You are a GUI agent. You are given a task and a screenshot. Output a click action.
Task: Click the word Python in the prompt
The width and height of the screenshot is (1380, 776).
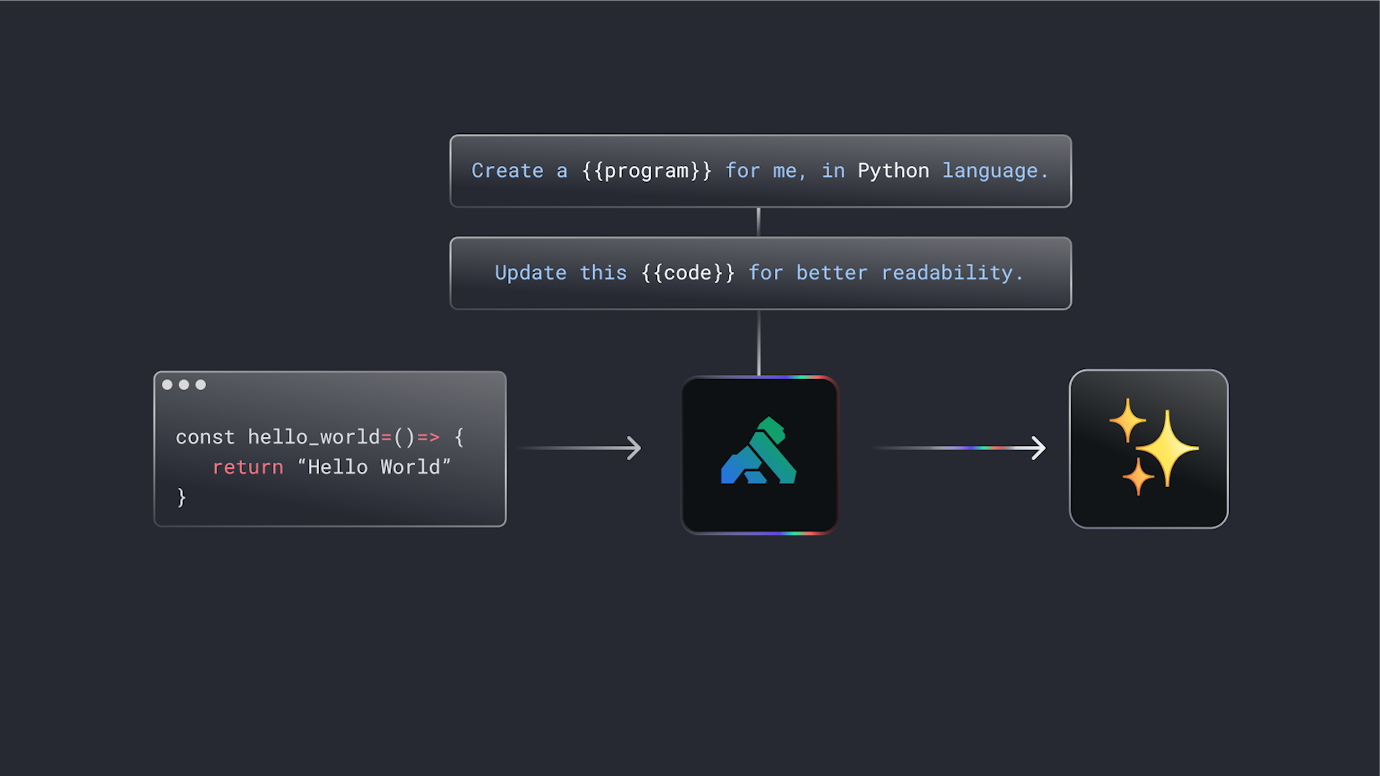(893, 171)
